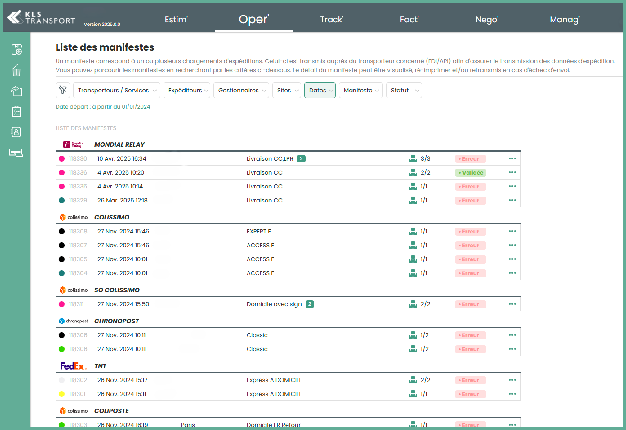Click pink color dot on first Mondial Relay row
626x430 pixels.
tap(64, 158)
